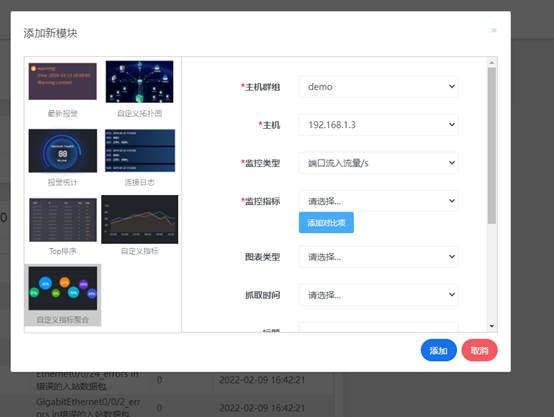554x417 pixels.
Task: Open the 图表类型 dropdown
Action: 378,257
